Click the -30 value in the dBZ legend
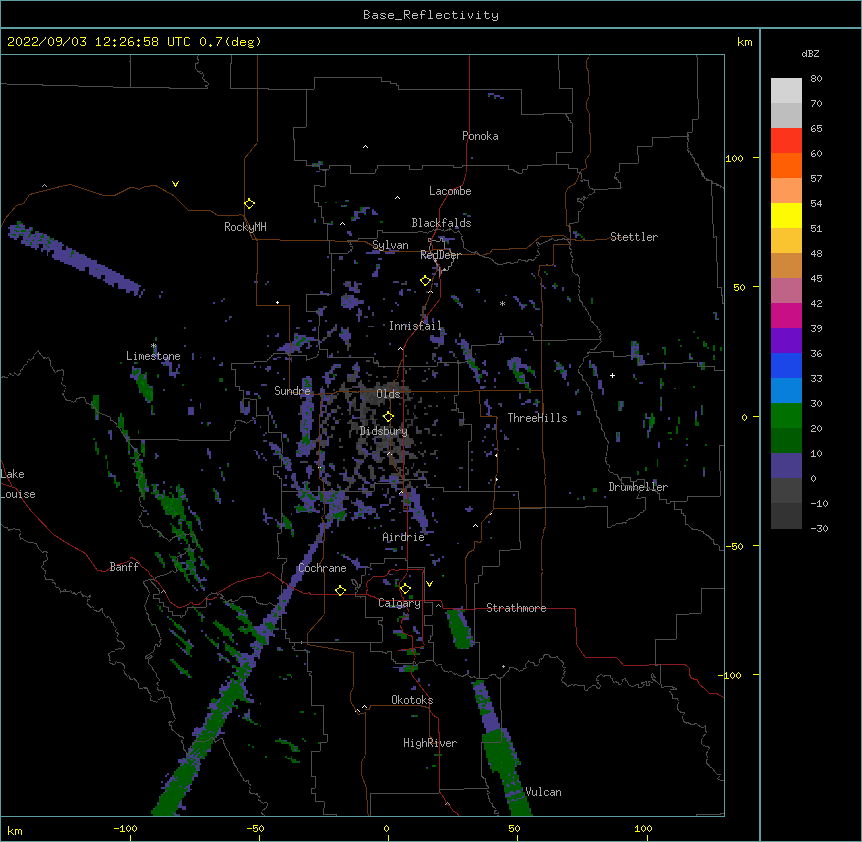The height and width of the screenshot is (842, 862). (x=819, y=529)
